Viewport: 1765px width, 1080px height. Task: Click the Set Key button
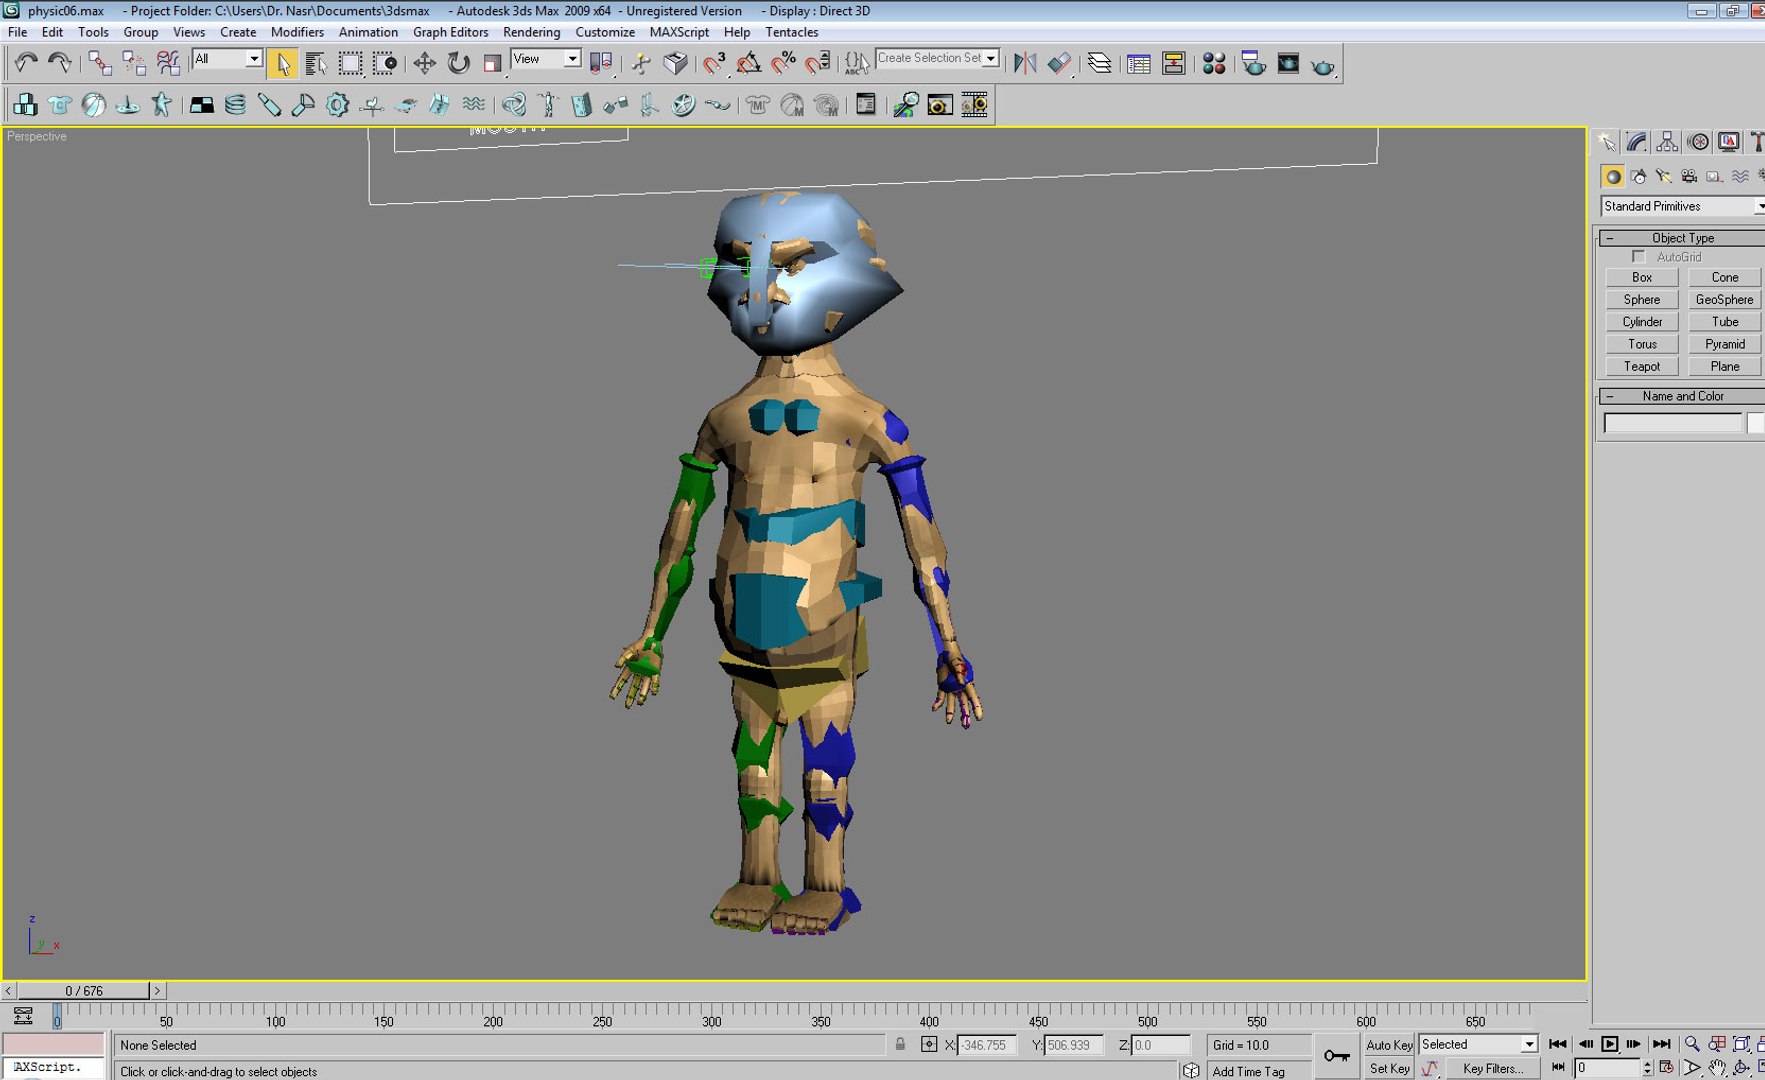pos(1389,1068)
